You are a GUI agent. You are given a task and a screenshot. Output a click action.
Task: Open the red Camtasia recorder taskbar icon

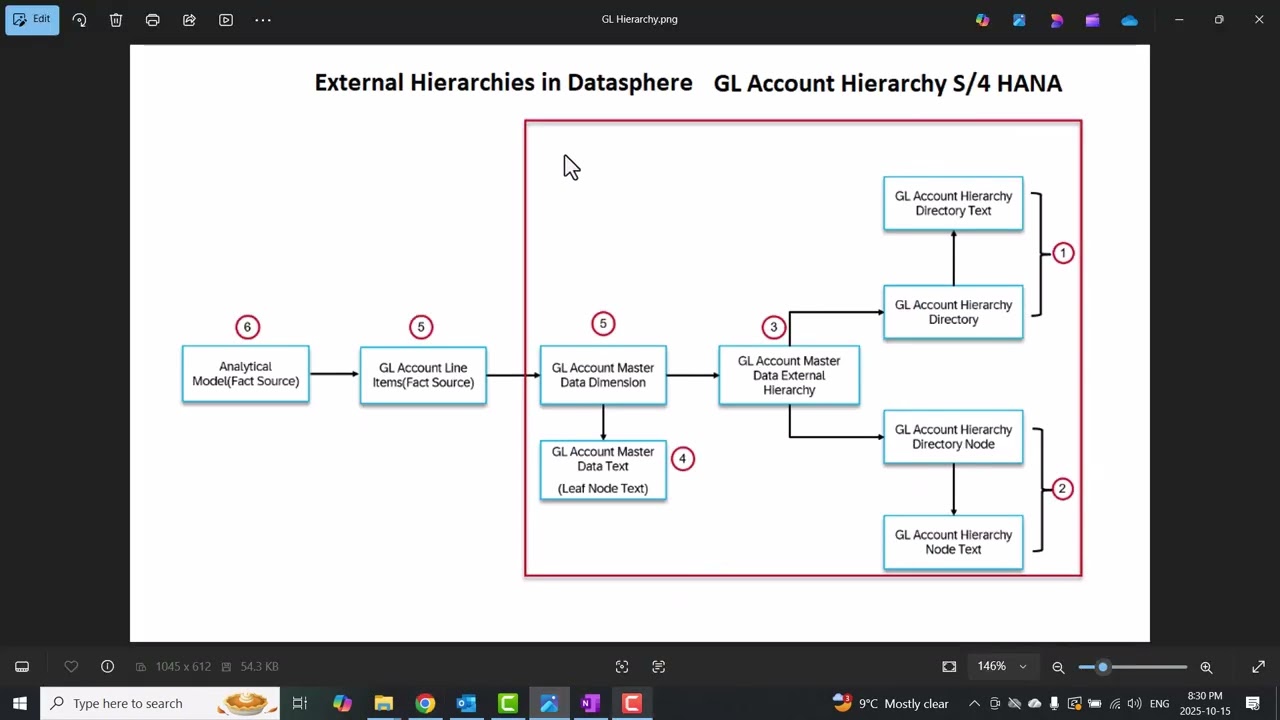[632, 703]
